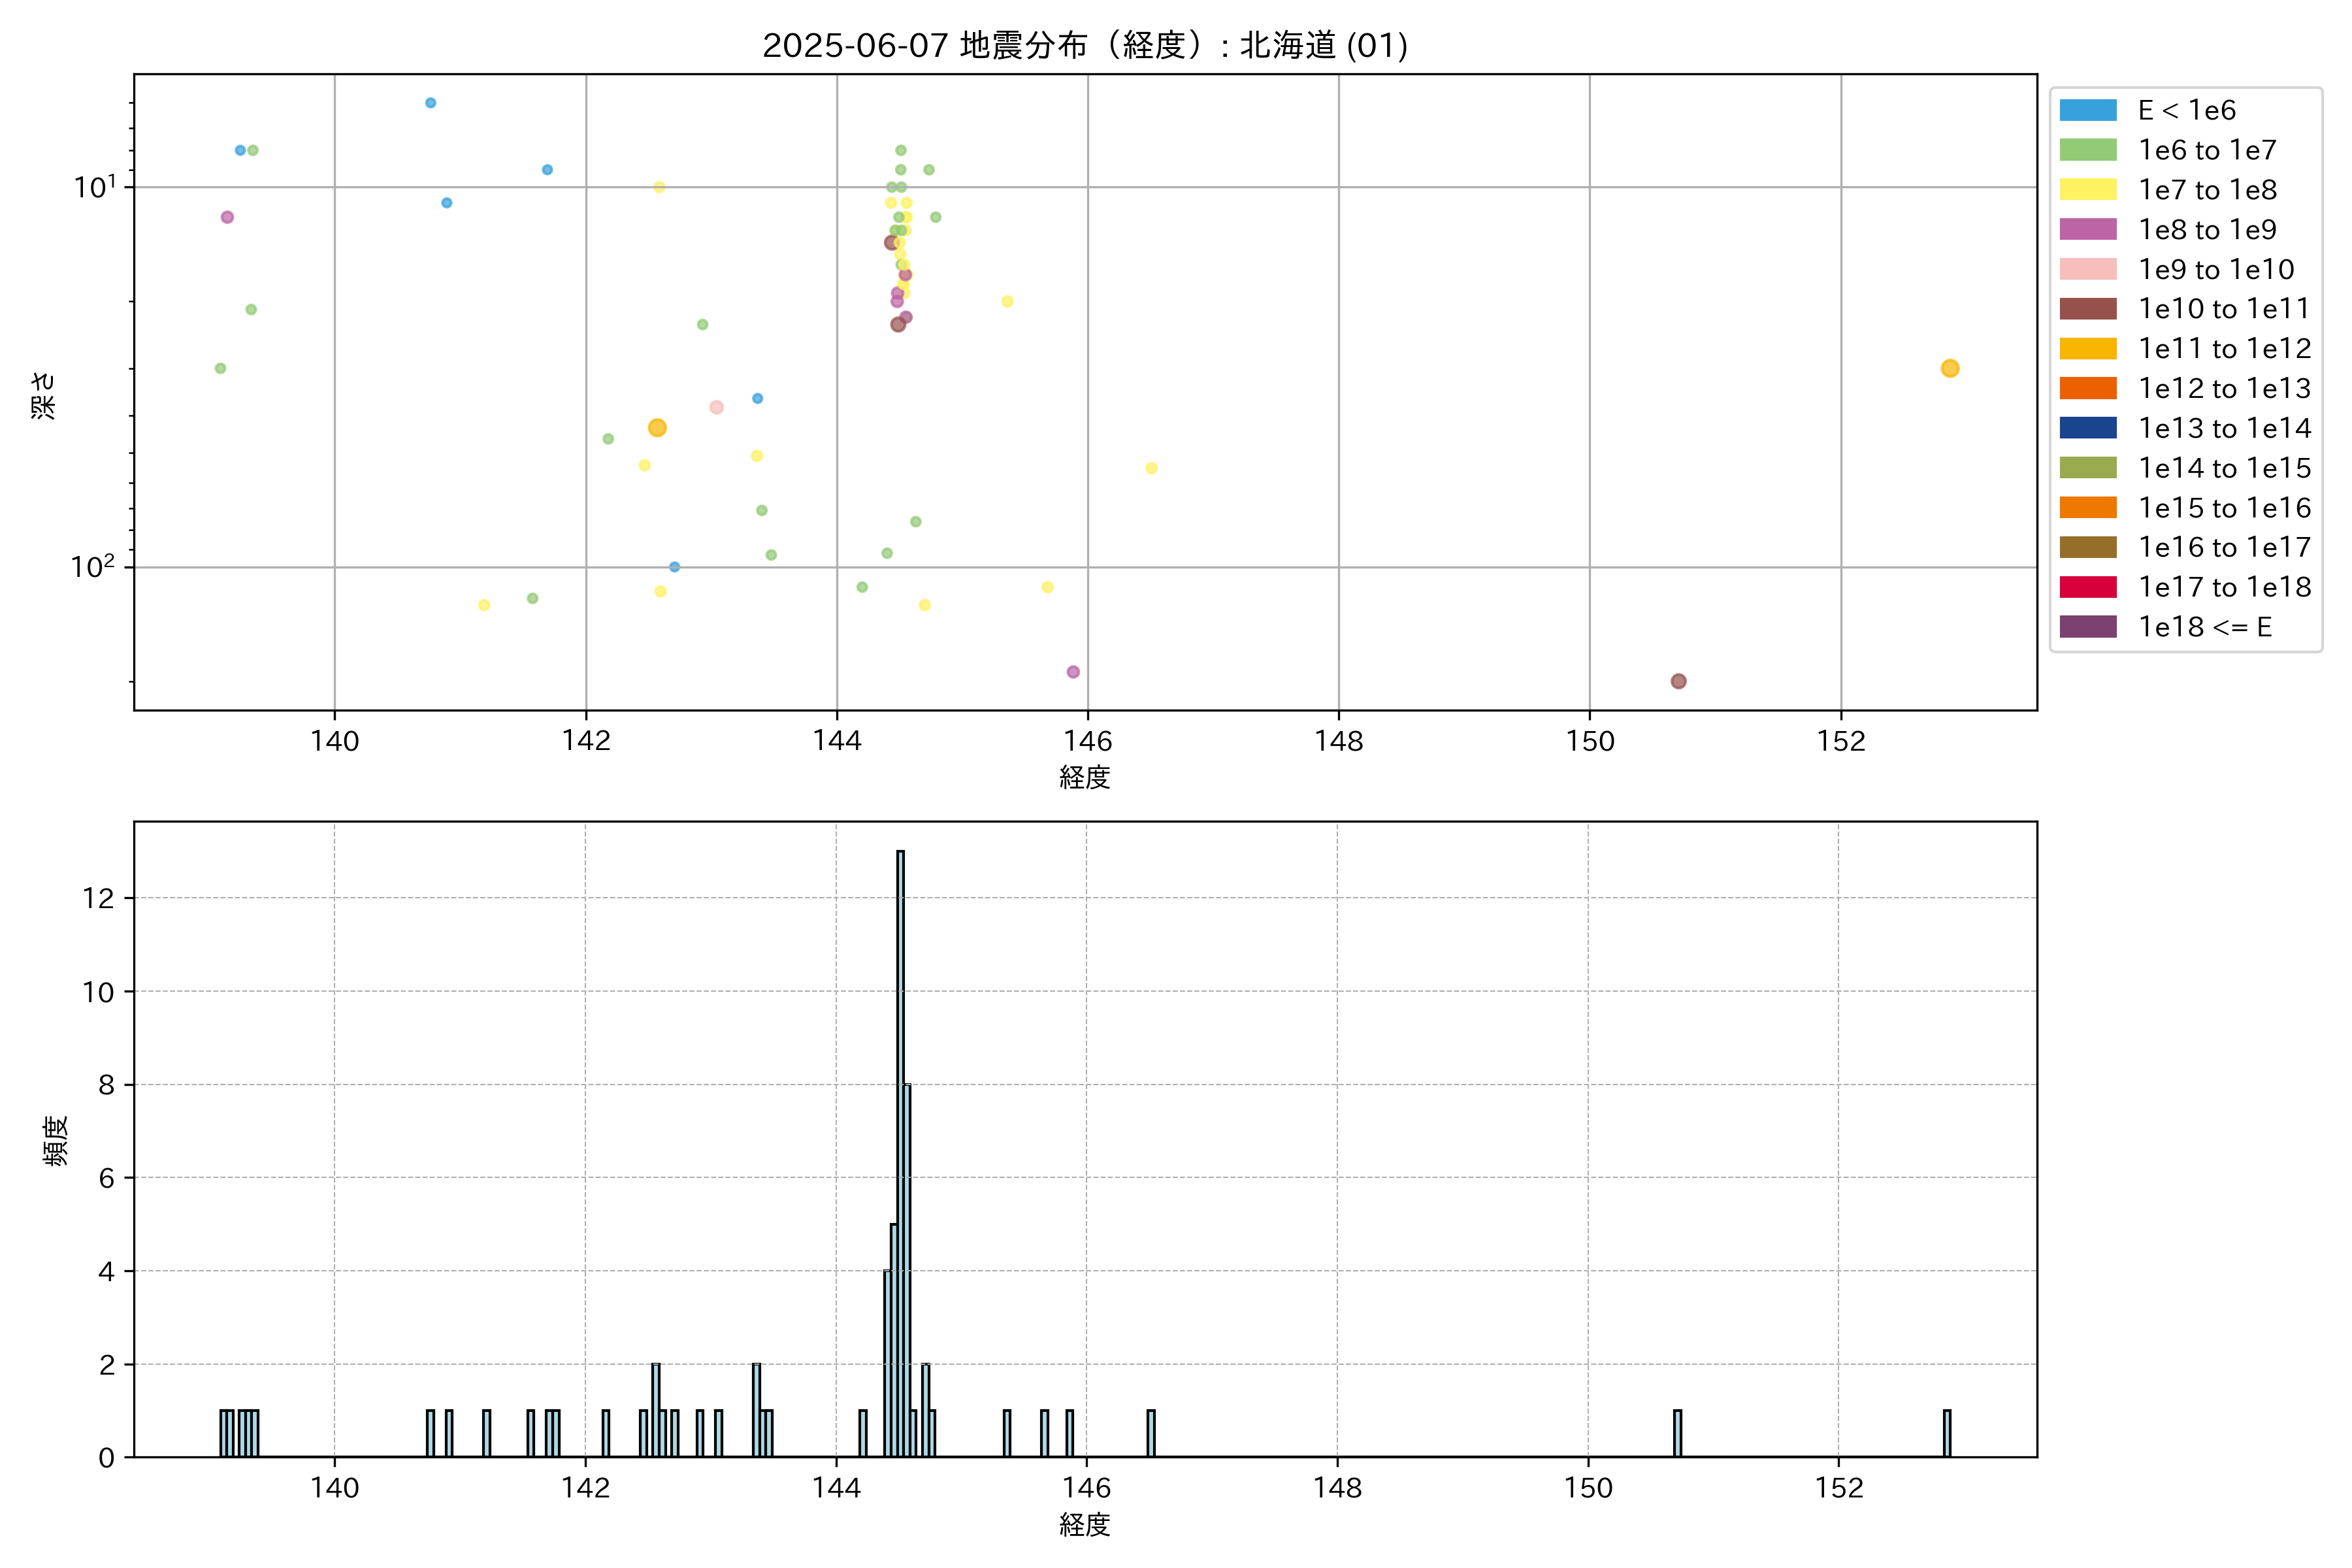Click the red 1e17 to 1e18 legend swatch

[2087, 587]
